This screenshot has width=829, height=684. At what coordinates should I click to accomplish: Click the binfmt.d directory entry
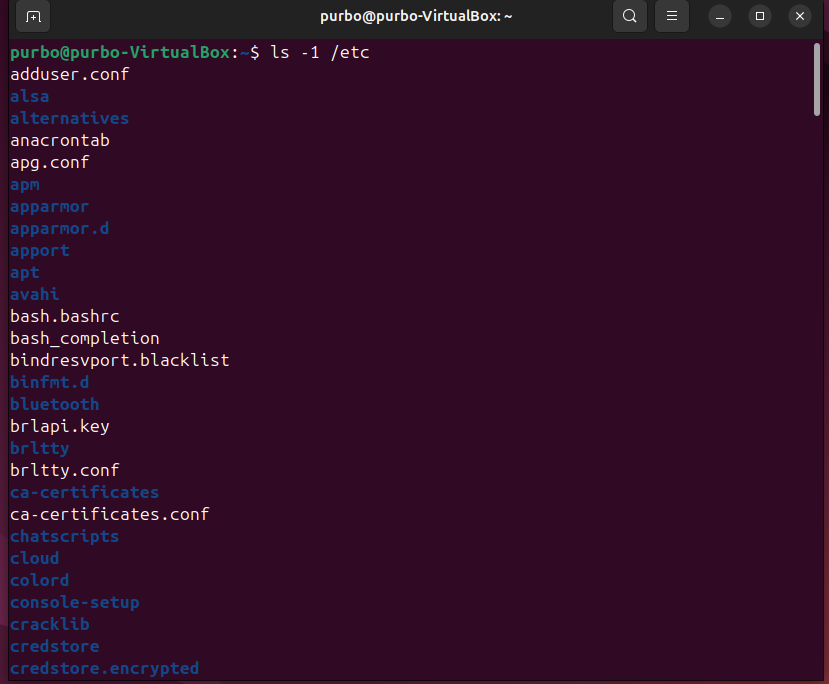click(x=50, y=383)
